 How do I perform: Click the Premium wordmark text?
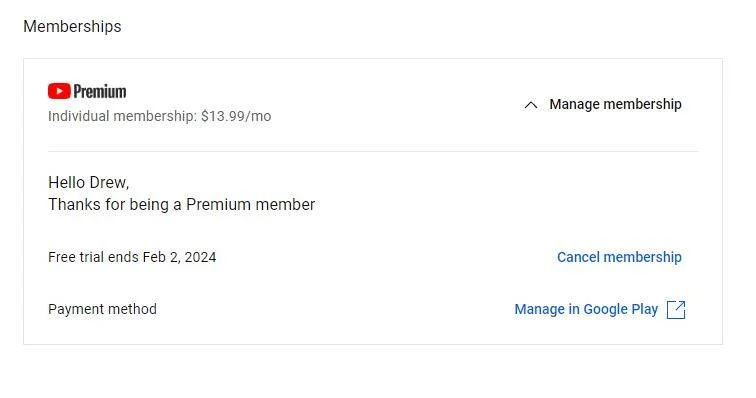click(100, 91)
